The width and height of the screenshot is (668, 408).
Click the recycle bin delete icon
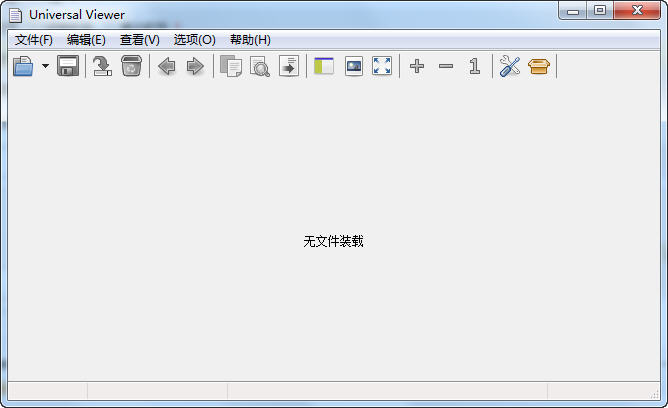pos(131,66)
